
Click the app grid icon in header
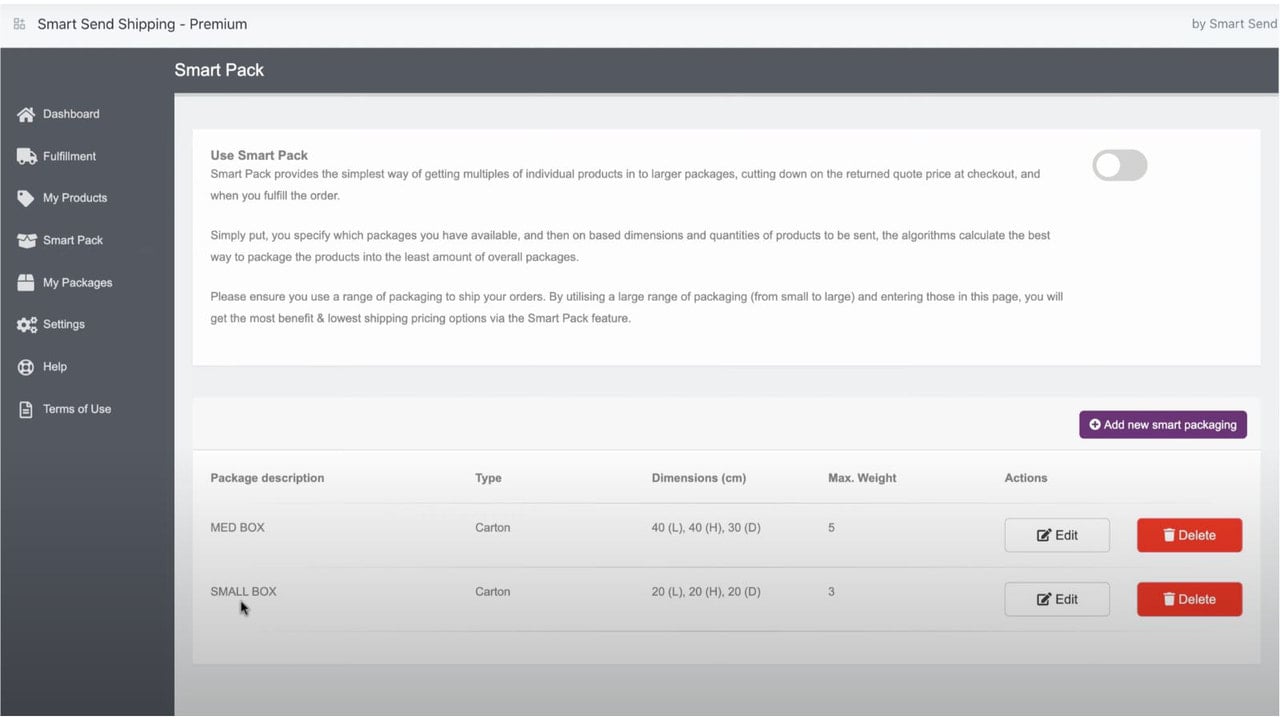pyautogui.click(x=19, y=24)
